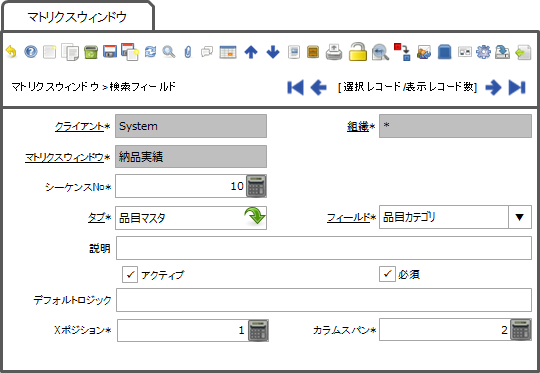Refresh data with the blue circular arrows icon
Screen dimensions: 540x373
pyautogui.click(x=150, y=52)
